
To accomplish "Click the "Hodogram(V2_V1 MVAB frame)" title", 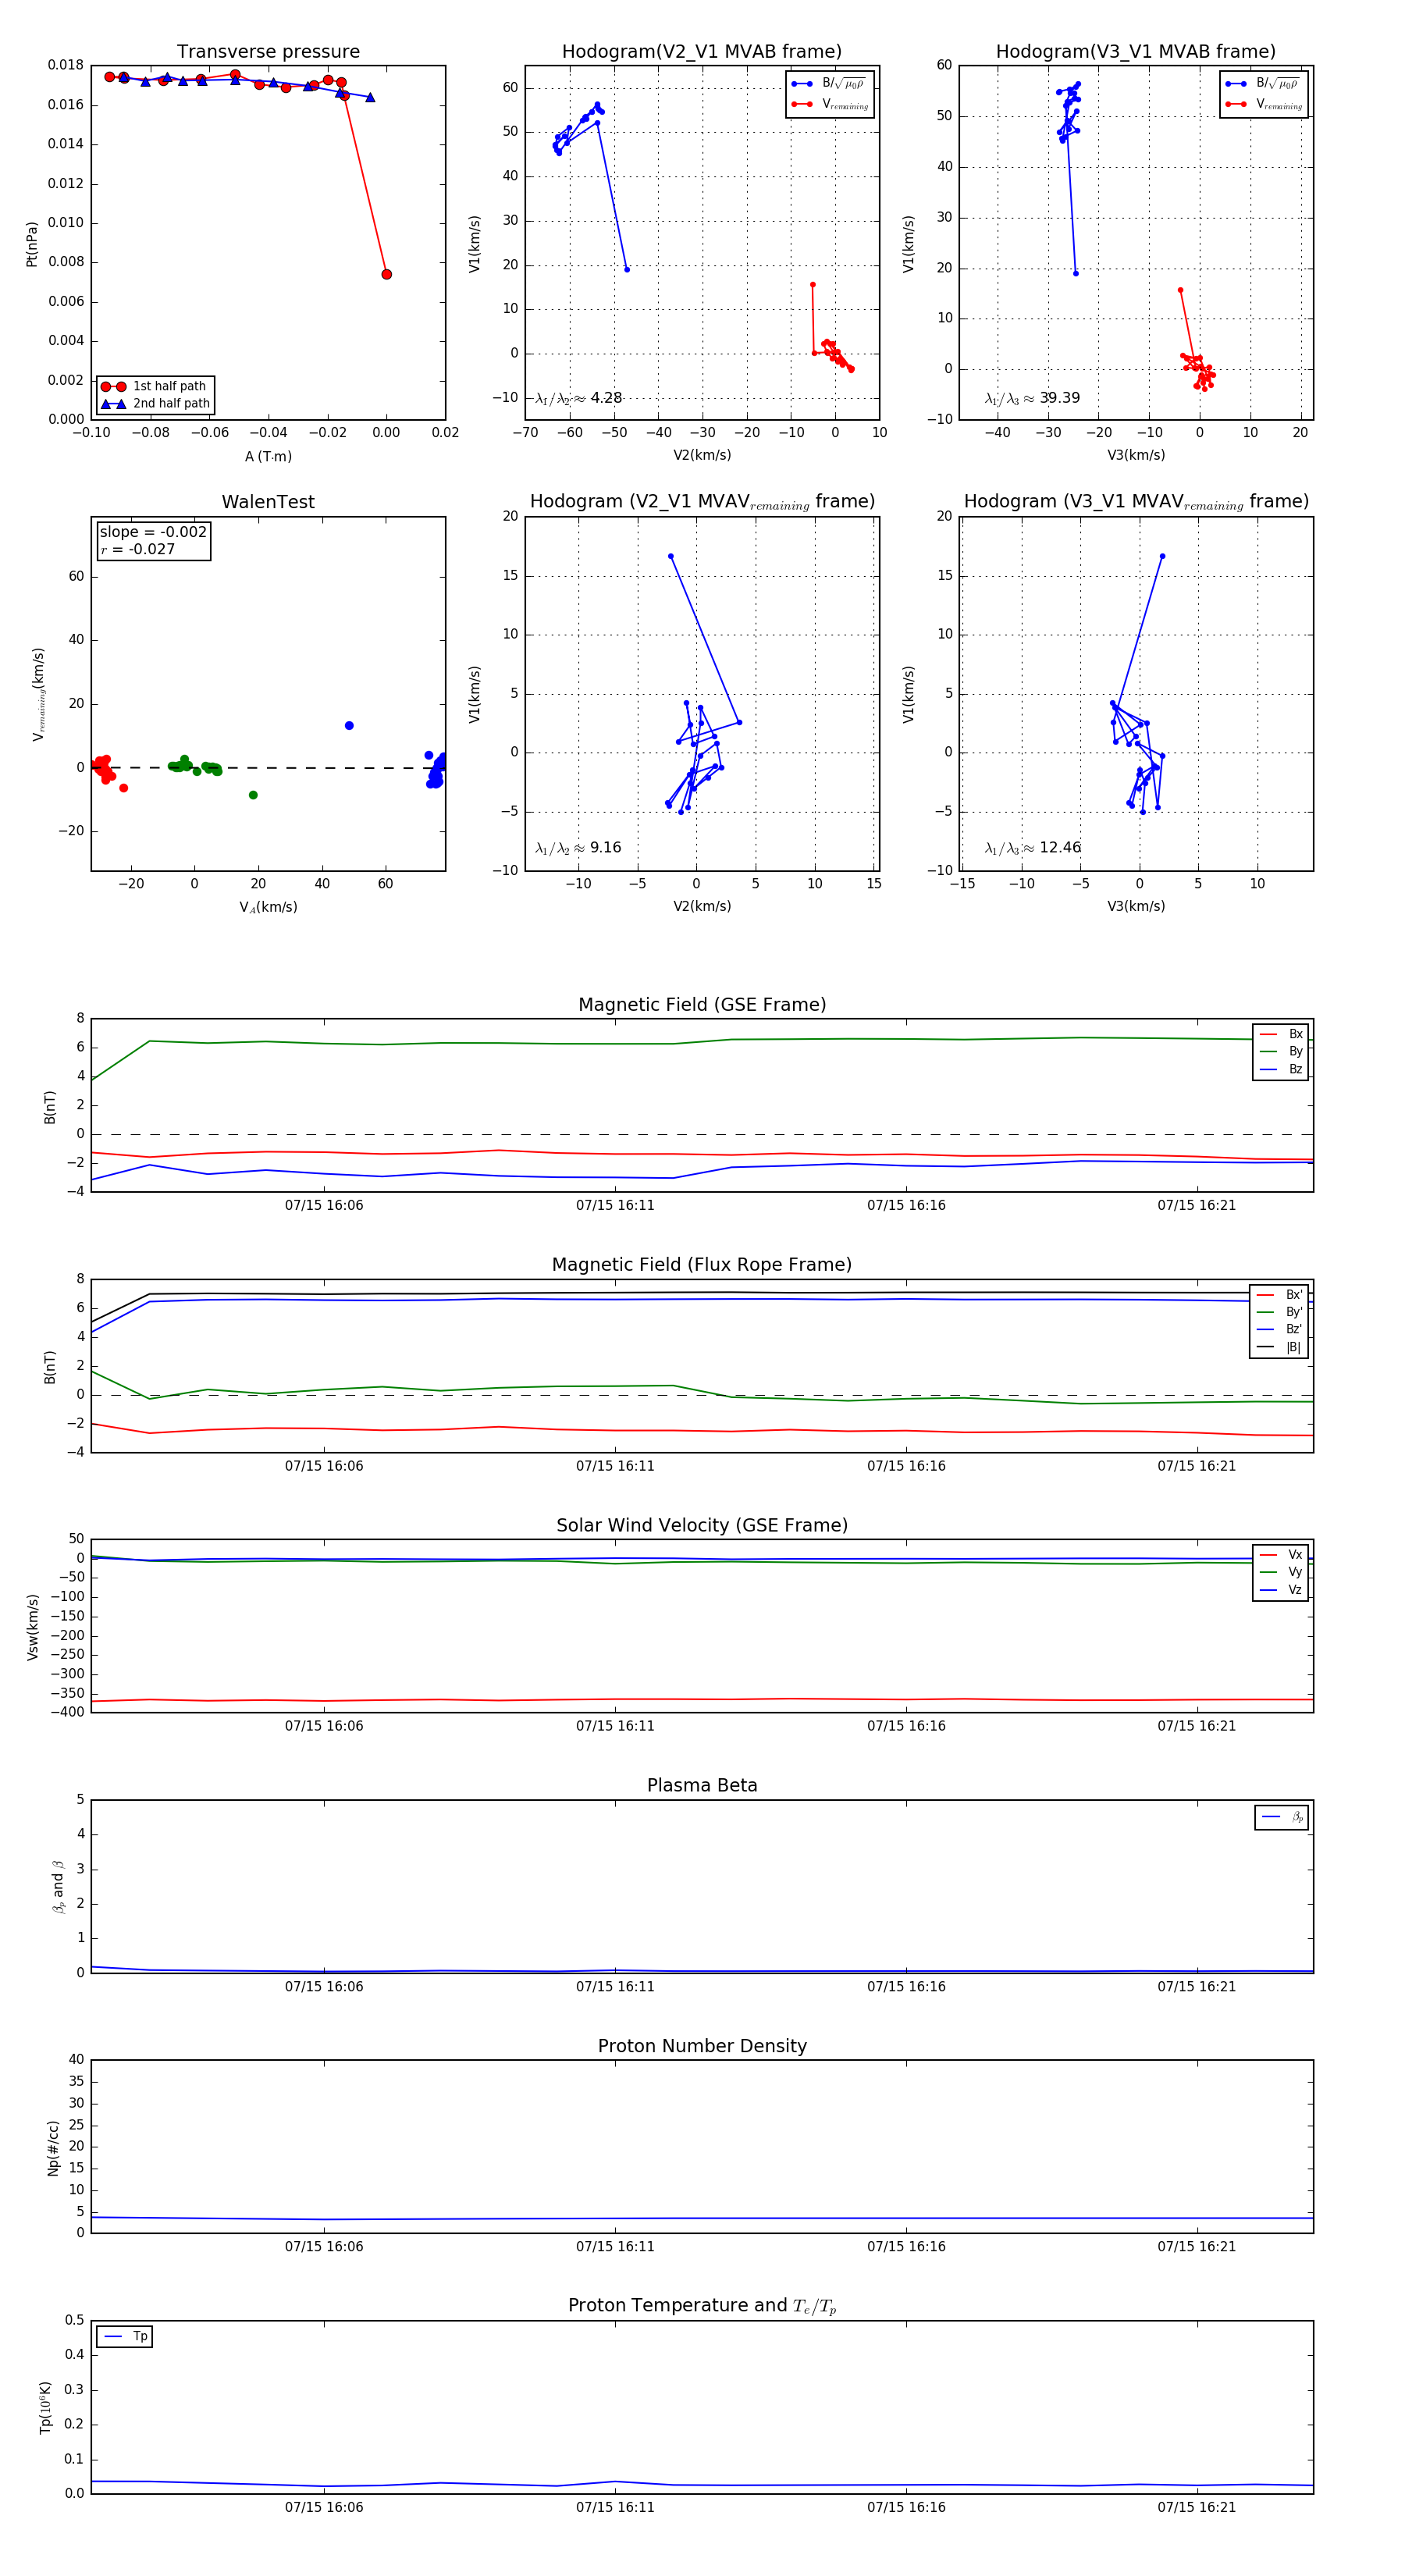I will (x=702, y=51).
